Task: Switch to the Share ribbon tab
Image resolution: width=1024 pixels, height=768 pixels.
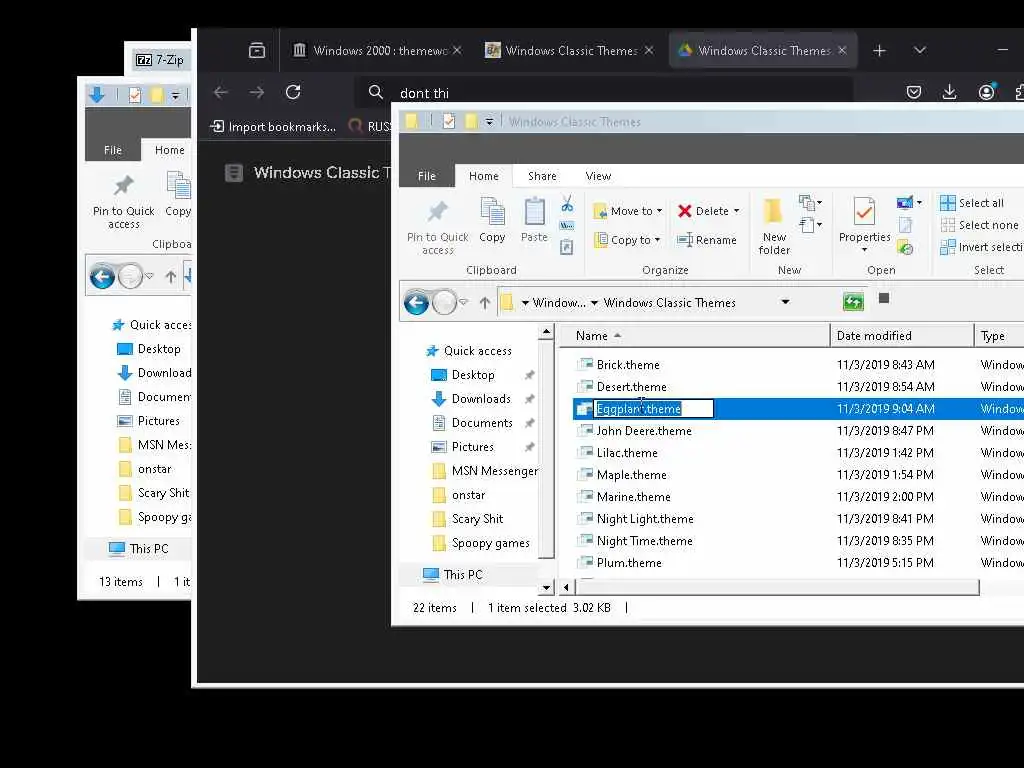Action: 542,176
